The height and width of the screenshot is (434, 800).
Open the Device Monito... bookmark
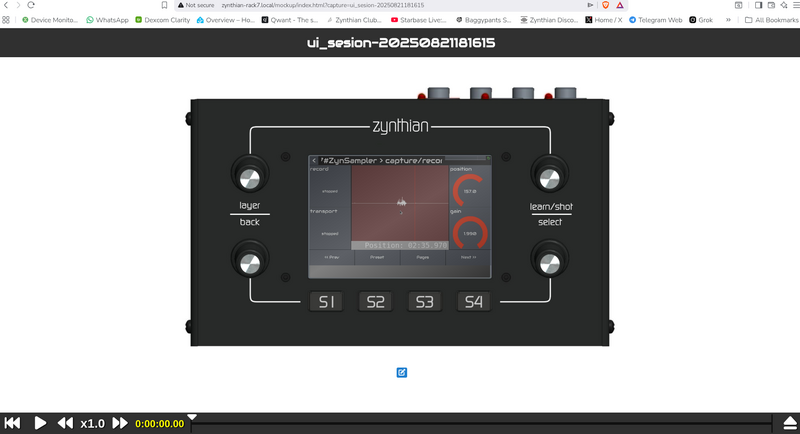pos(49,20)
